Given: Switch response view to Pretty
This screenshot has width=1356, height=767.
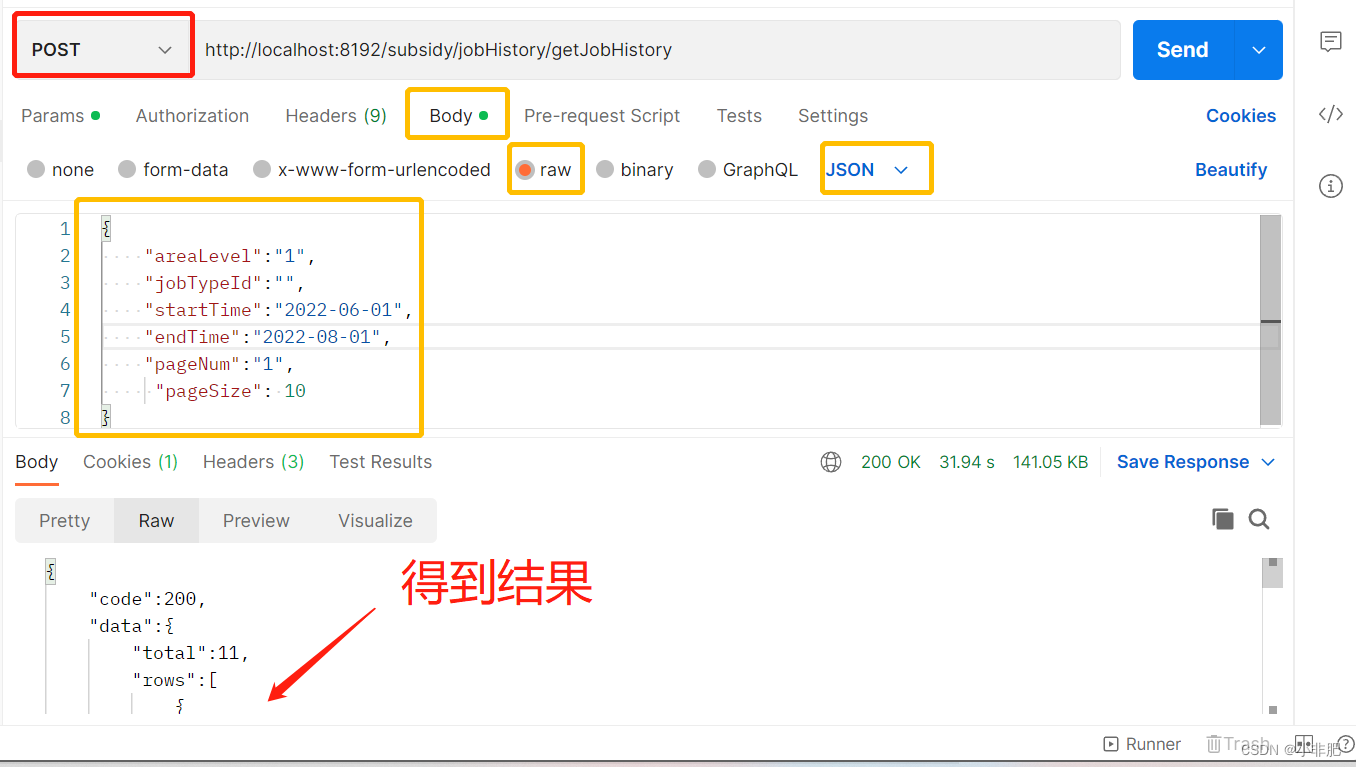Looking at the screenshot, I should pyautogui.click(x=64, y=520).
